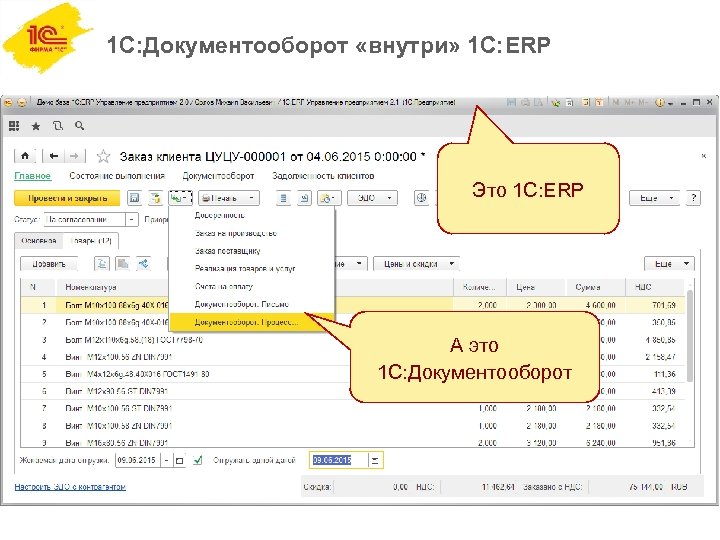Switch to the Товары (12) tab
720x540 pixels.
tap(91, 241)
